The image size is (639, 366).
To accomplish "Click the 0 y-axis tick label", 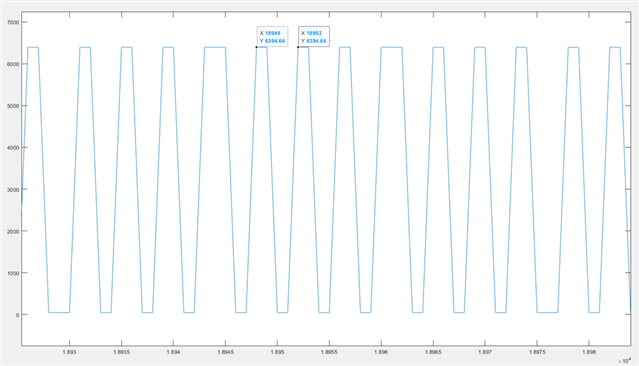I will click(18, 315).
